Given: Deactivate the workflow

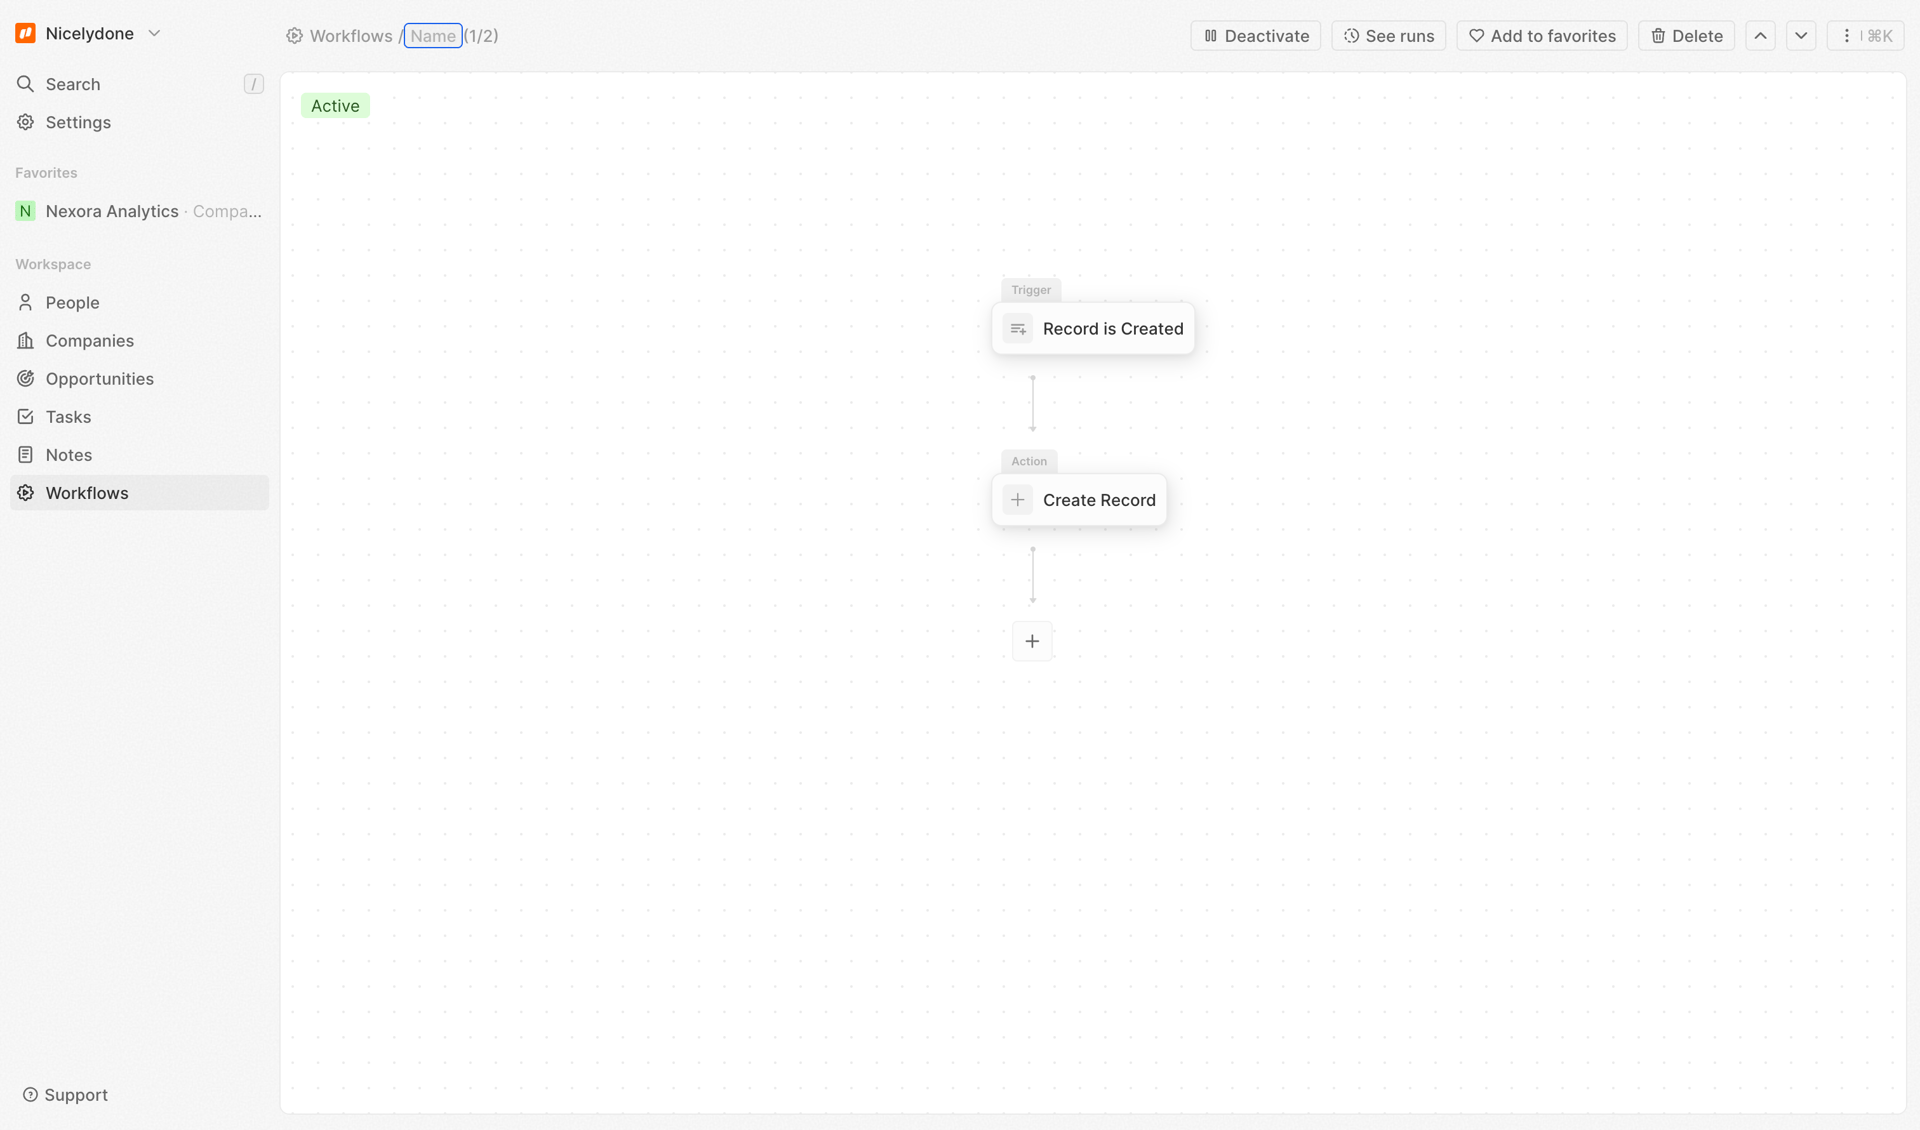Looking at the screenshot, I should coord(1255,35).
